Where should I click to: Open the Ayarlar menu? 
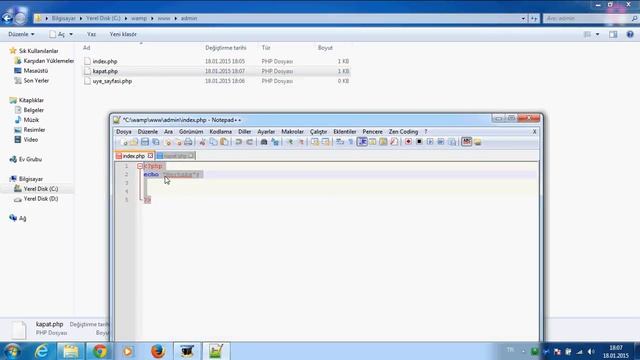coord(266,132)
